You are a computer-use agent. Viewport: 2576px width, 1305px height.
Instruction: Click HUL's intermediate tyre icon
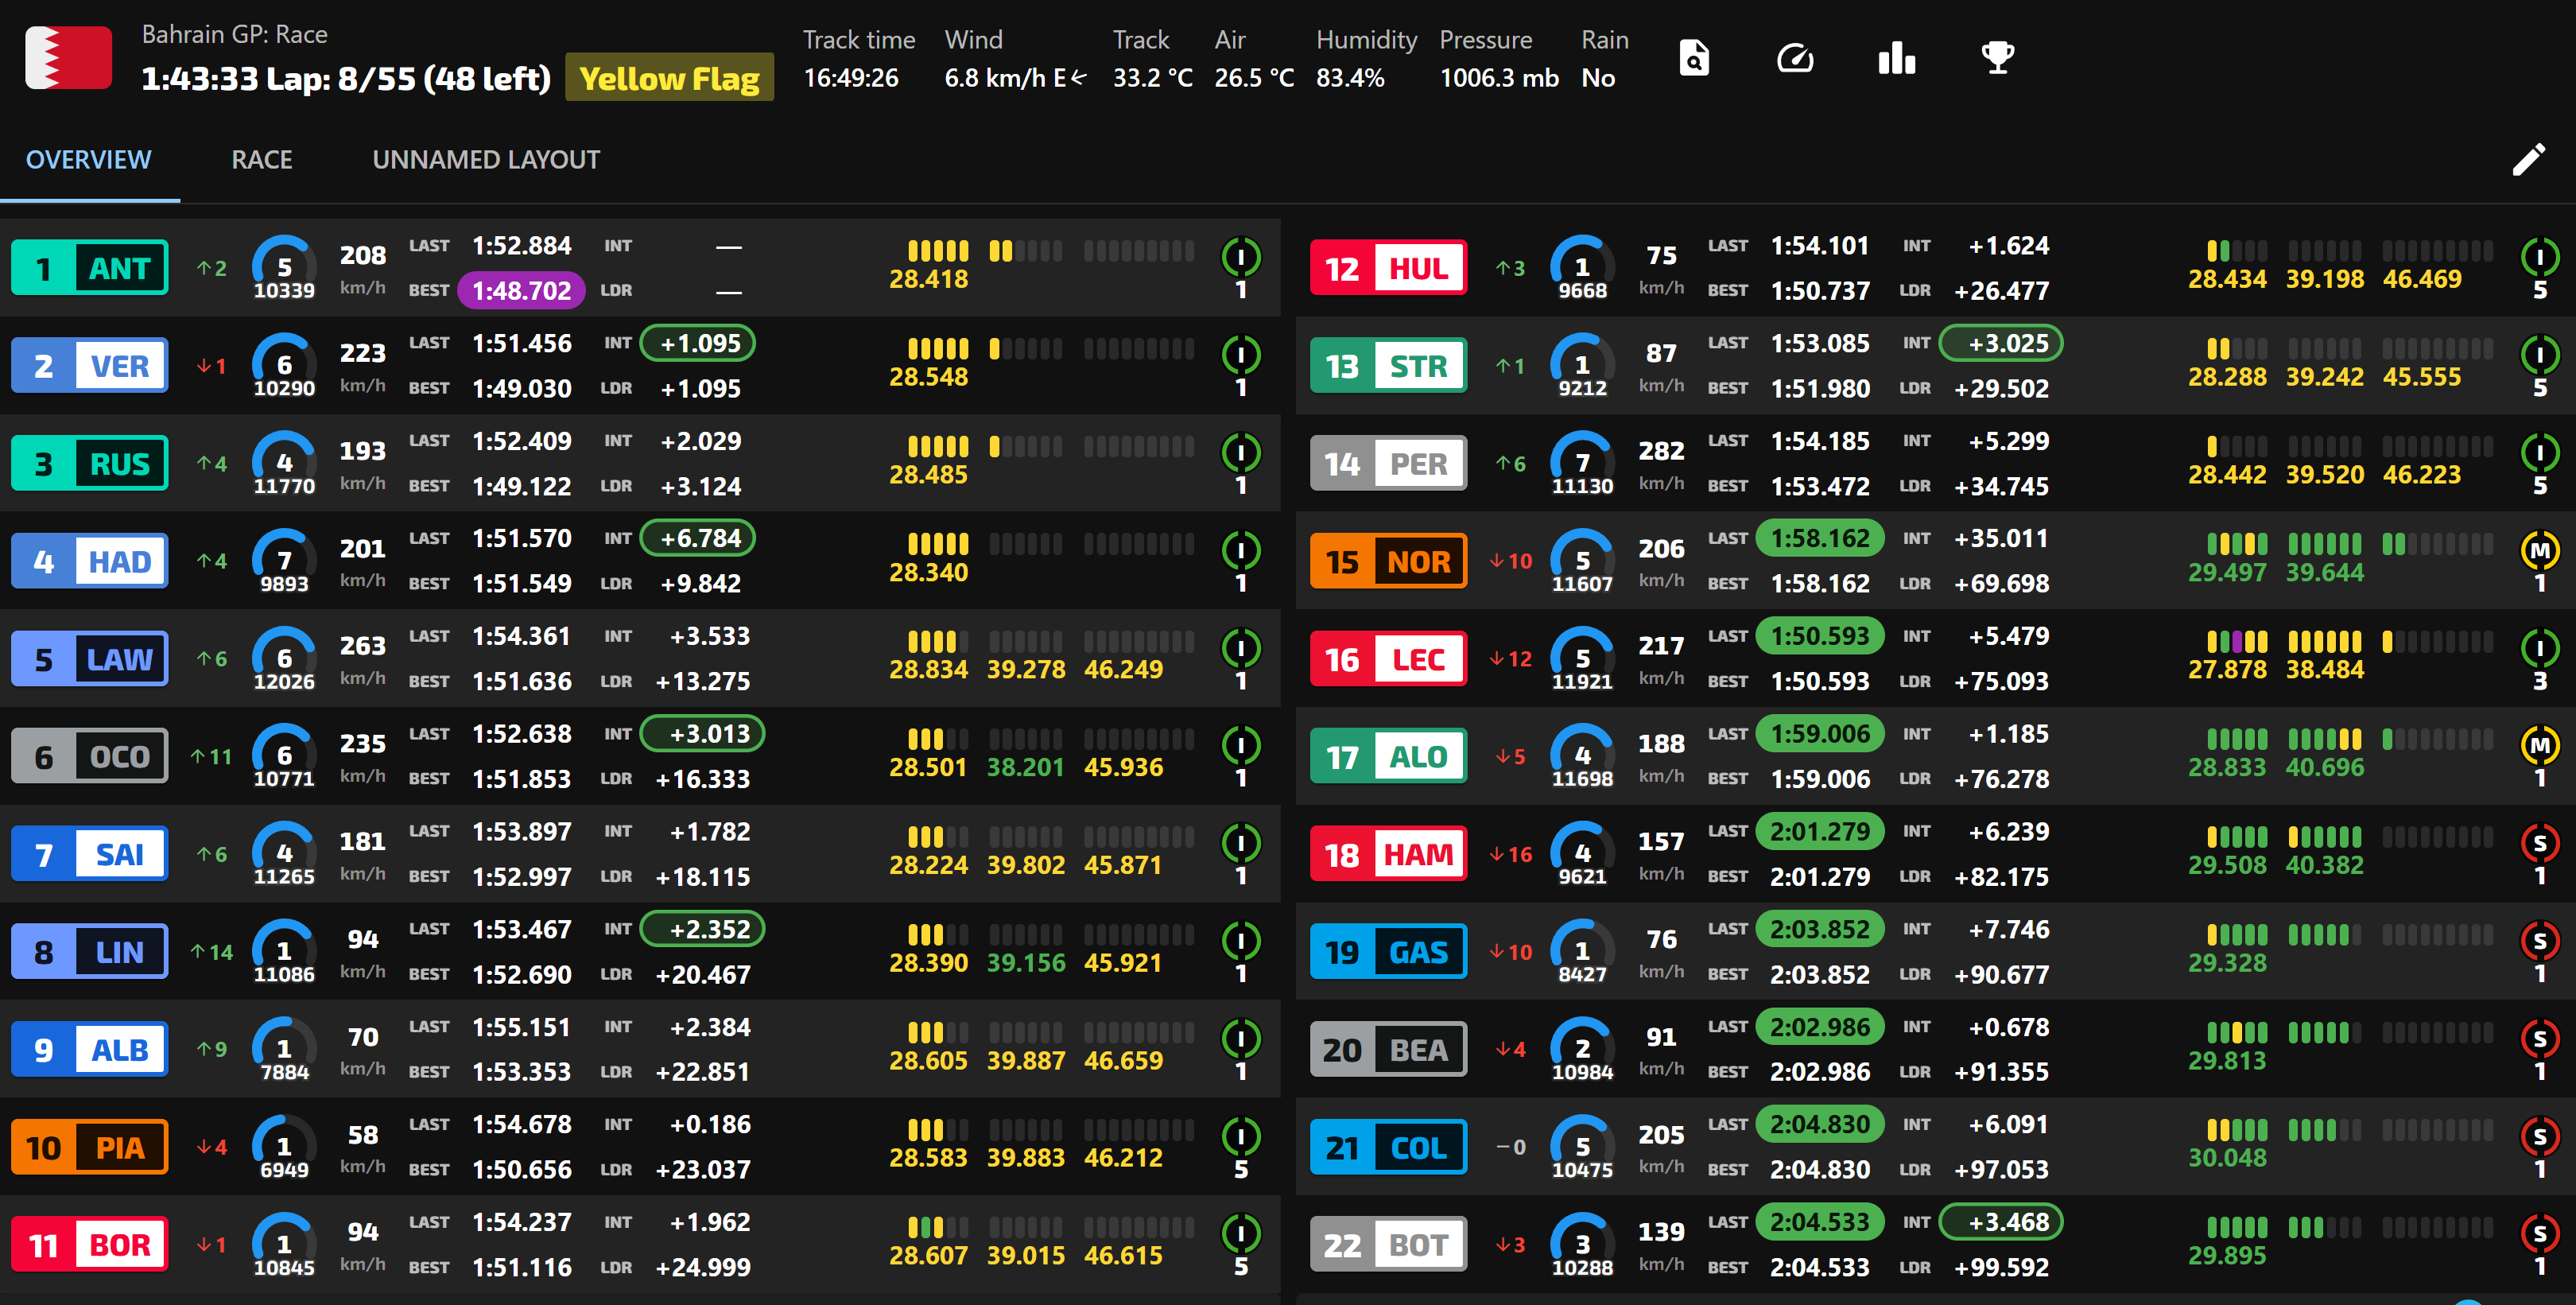[x=2540, y=257]
